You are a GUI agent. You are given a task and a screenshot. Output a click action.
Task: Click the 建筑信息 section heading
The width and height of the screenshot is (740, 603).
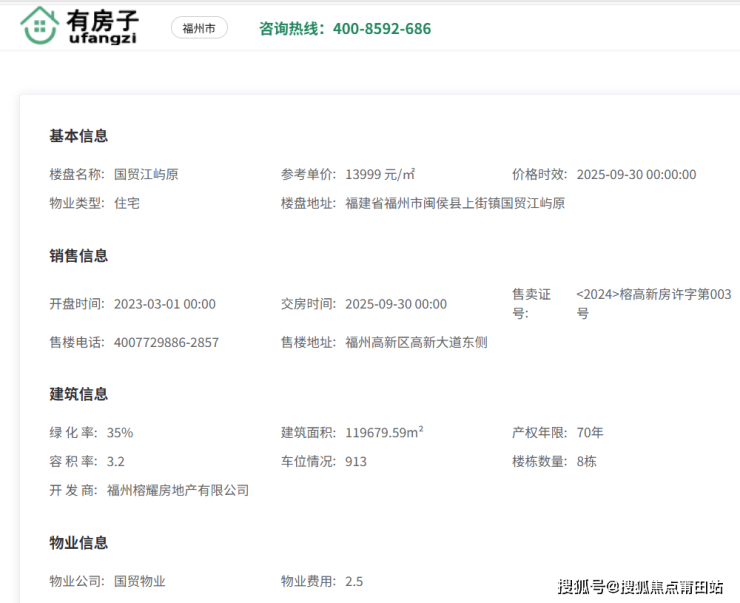79,394
